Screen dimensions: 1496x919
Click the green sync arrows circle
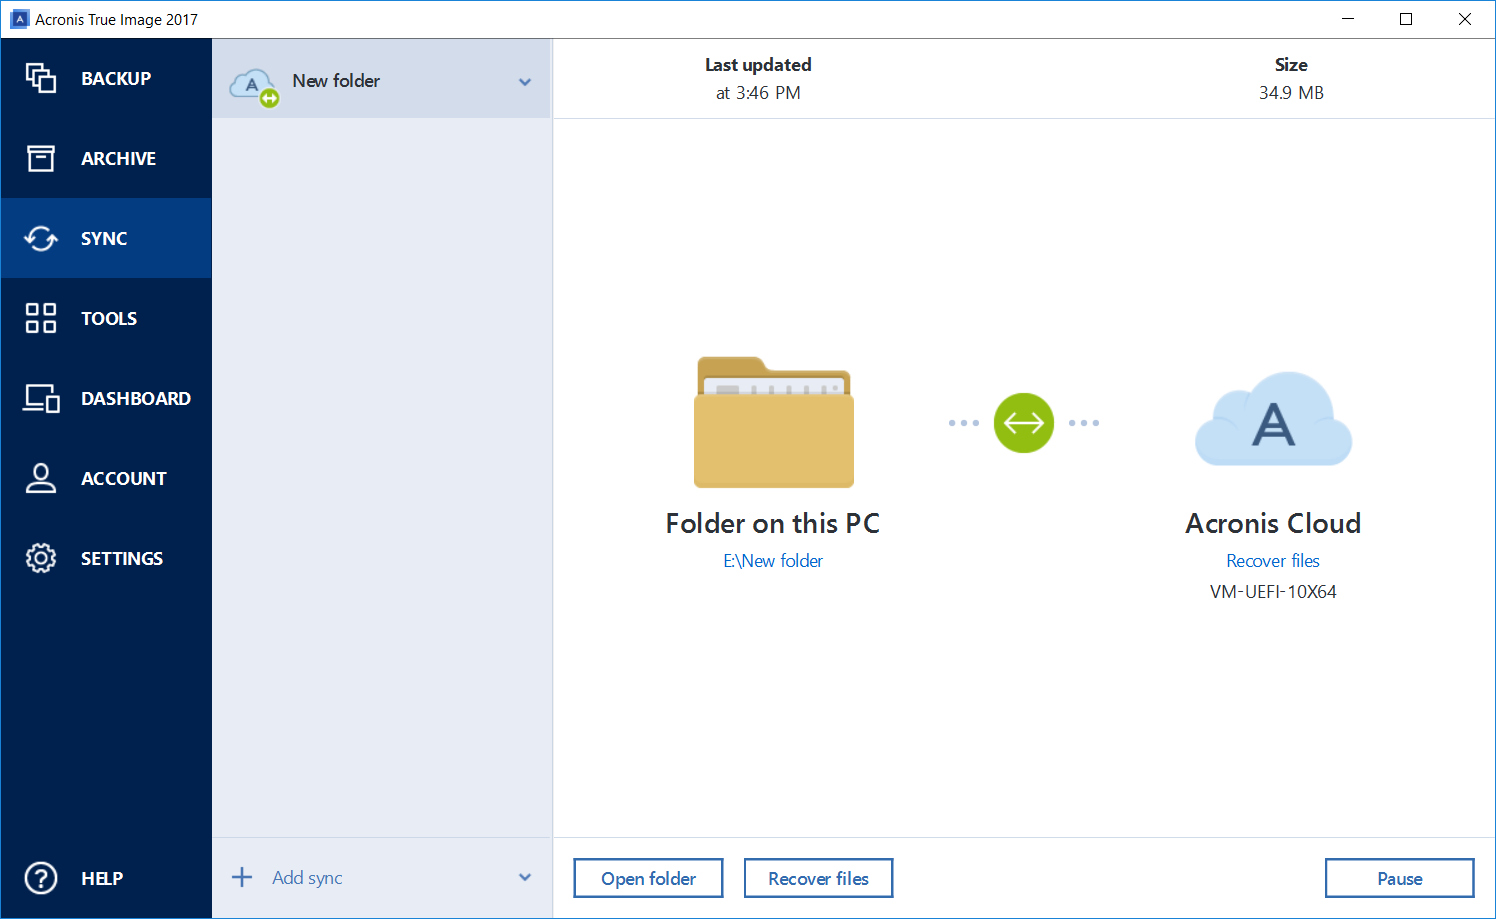1024,423
